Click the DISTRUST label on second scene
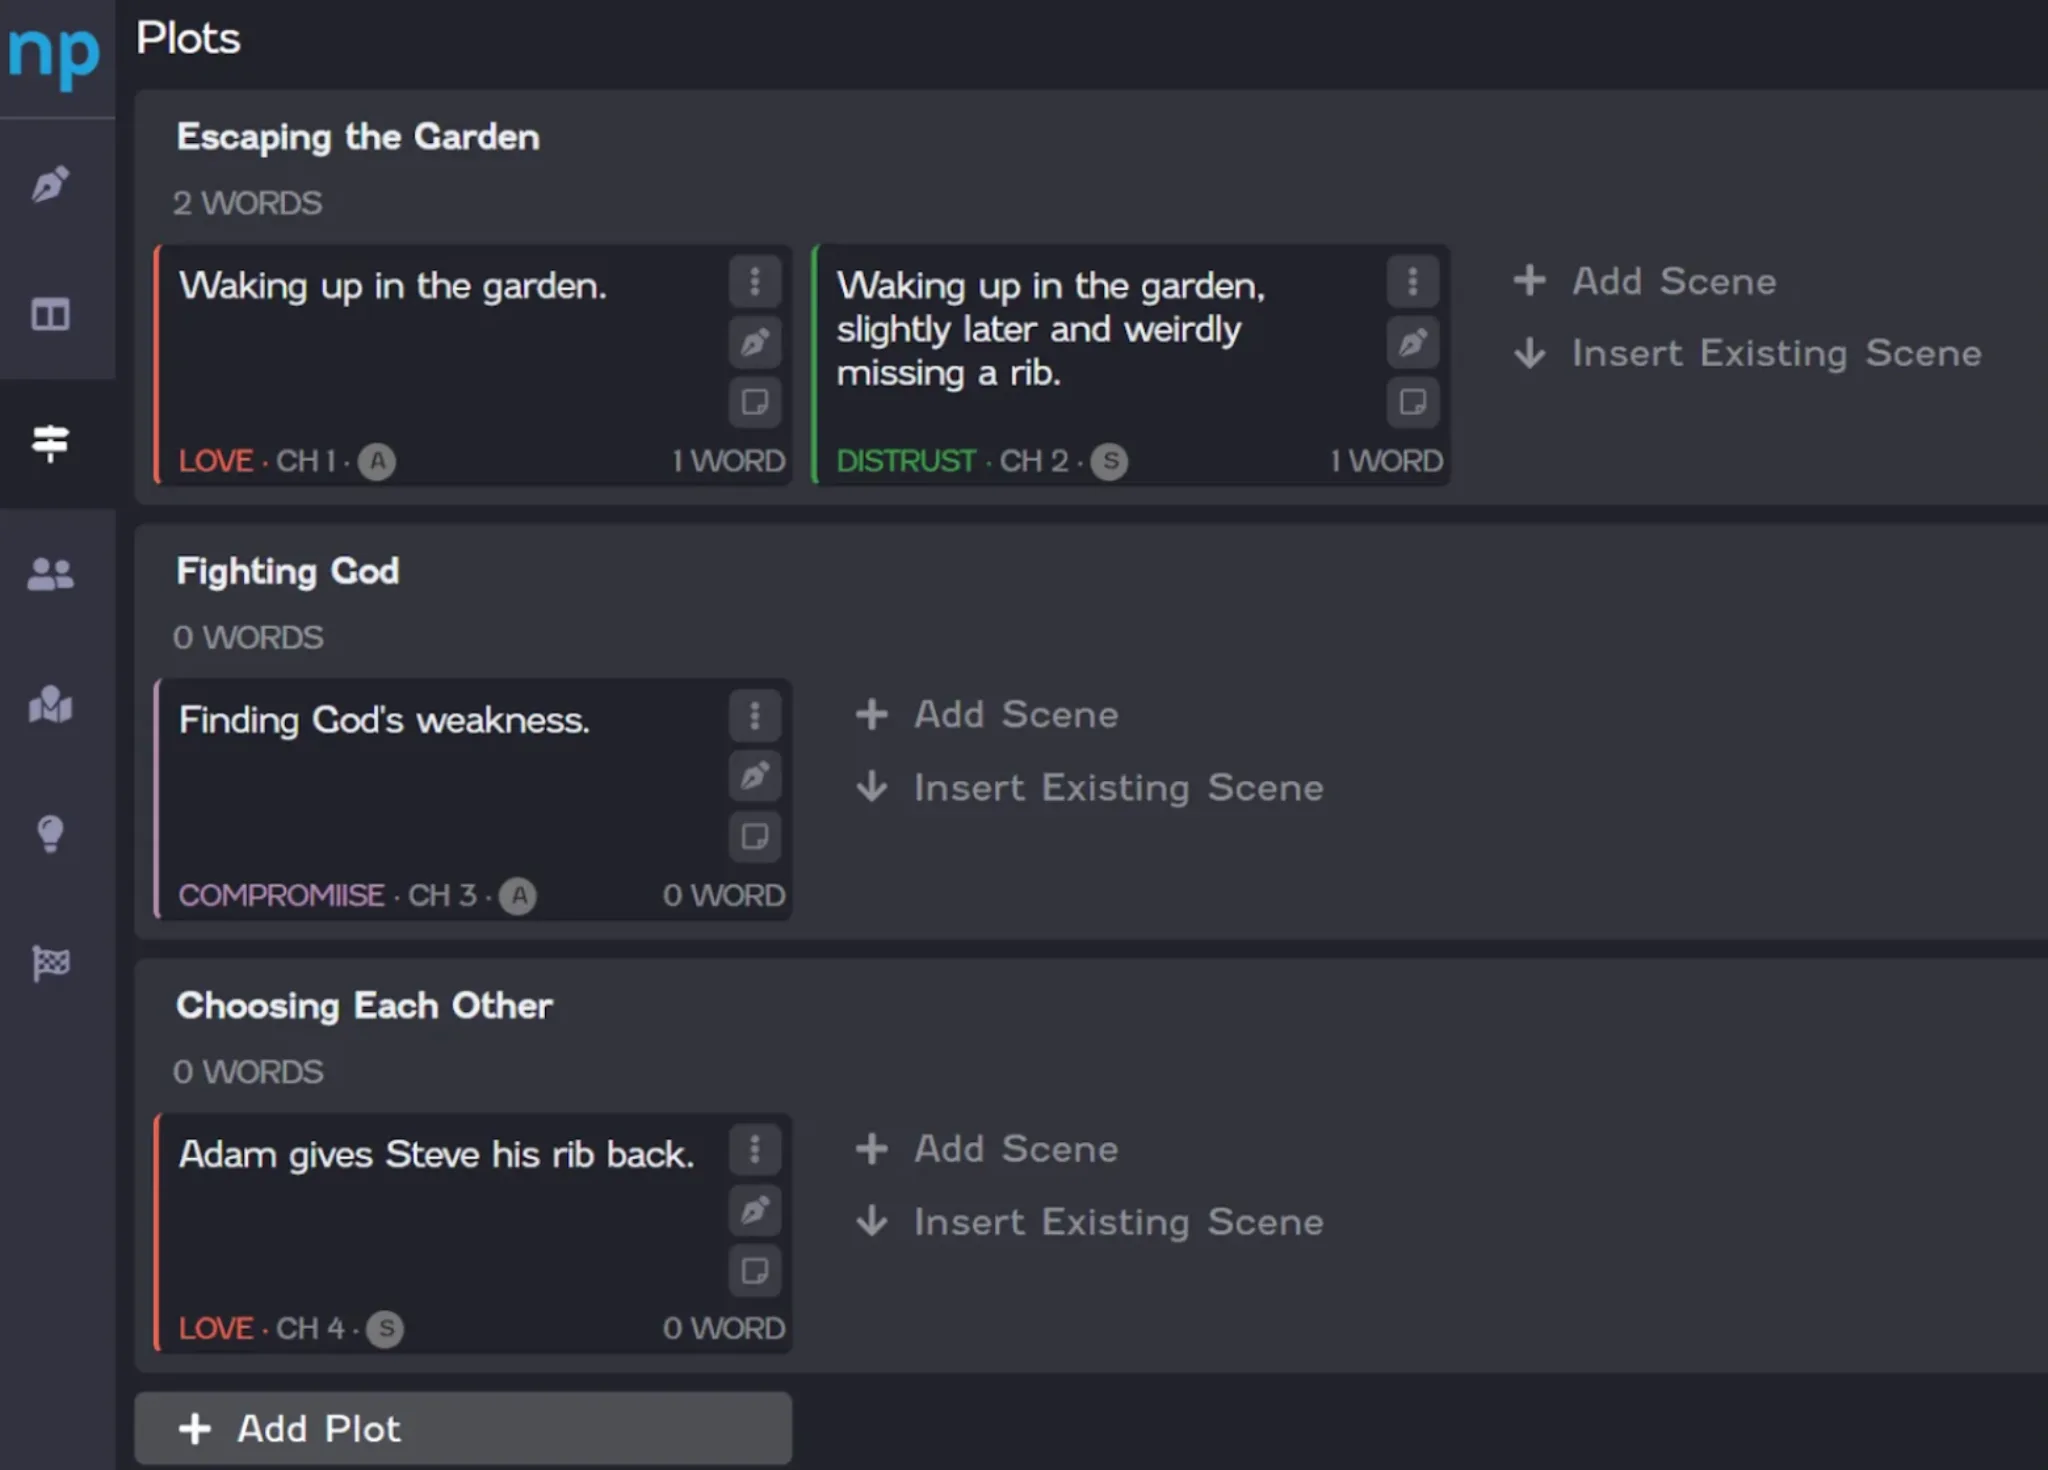Image resolution: width=2048 pixels, height=1470 pixels. tap(905, 461)
